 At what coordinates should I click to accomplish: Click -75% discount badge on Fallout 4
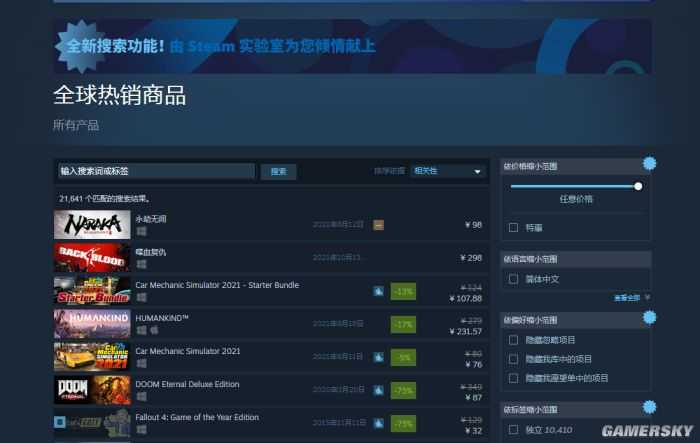[403, 424]
